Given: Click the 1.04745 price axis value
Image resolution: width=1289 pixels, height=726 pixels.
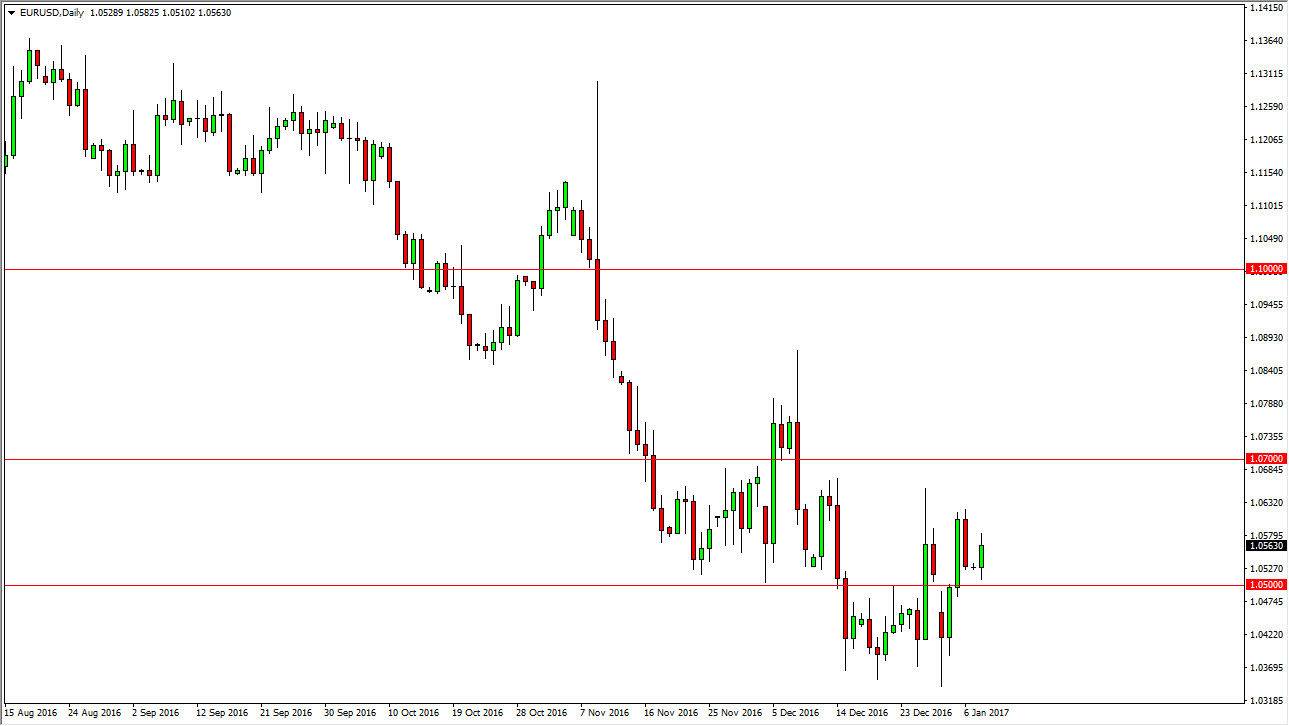Looking at the screenshot, I should click(x=1266, y=602).
